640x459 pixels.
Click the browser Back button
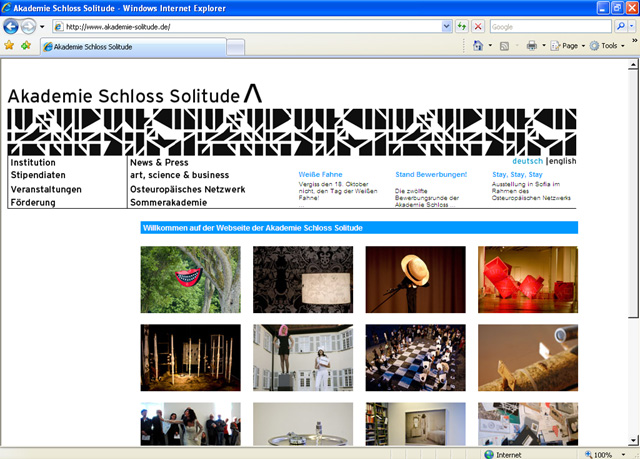click(11, 26)
